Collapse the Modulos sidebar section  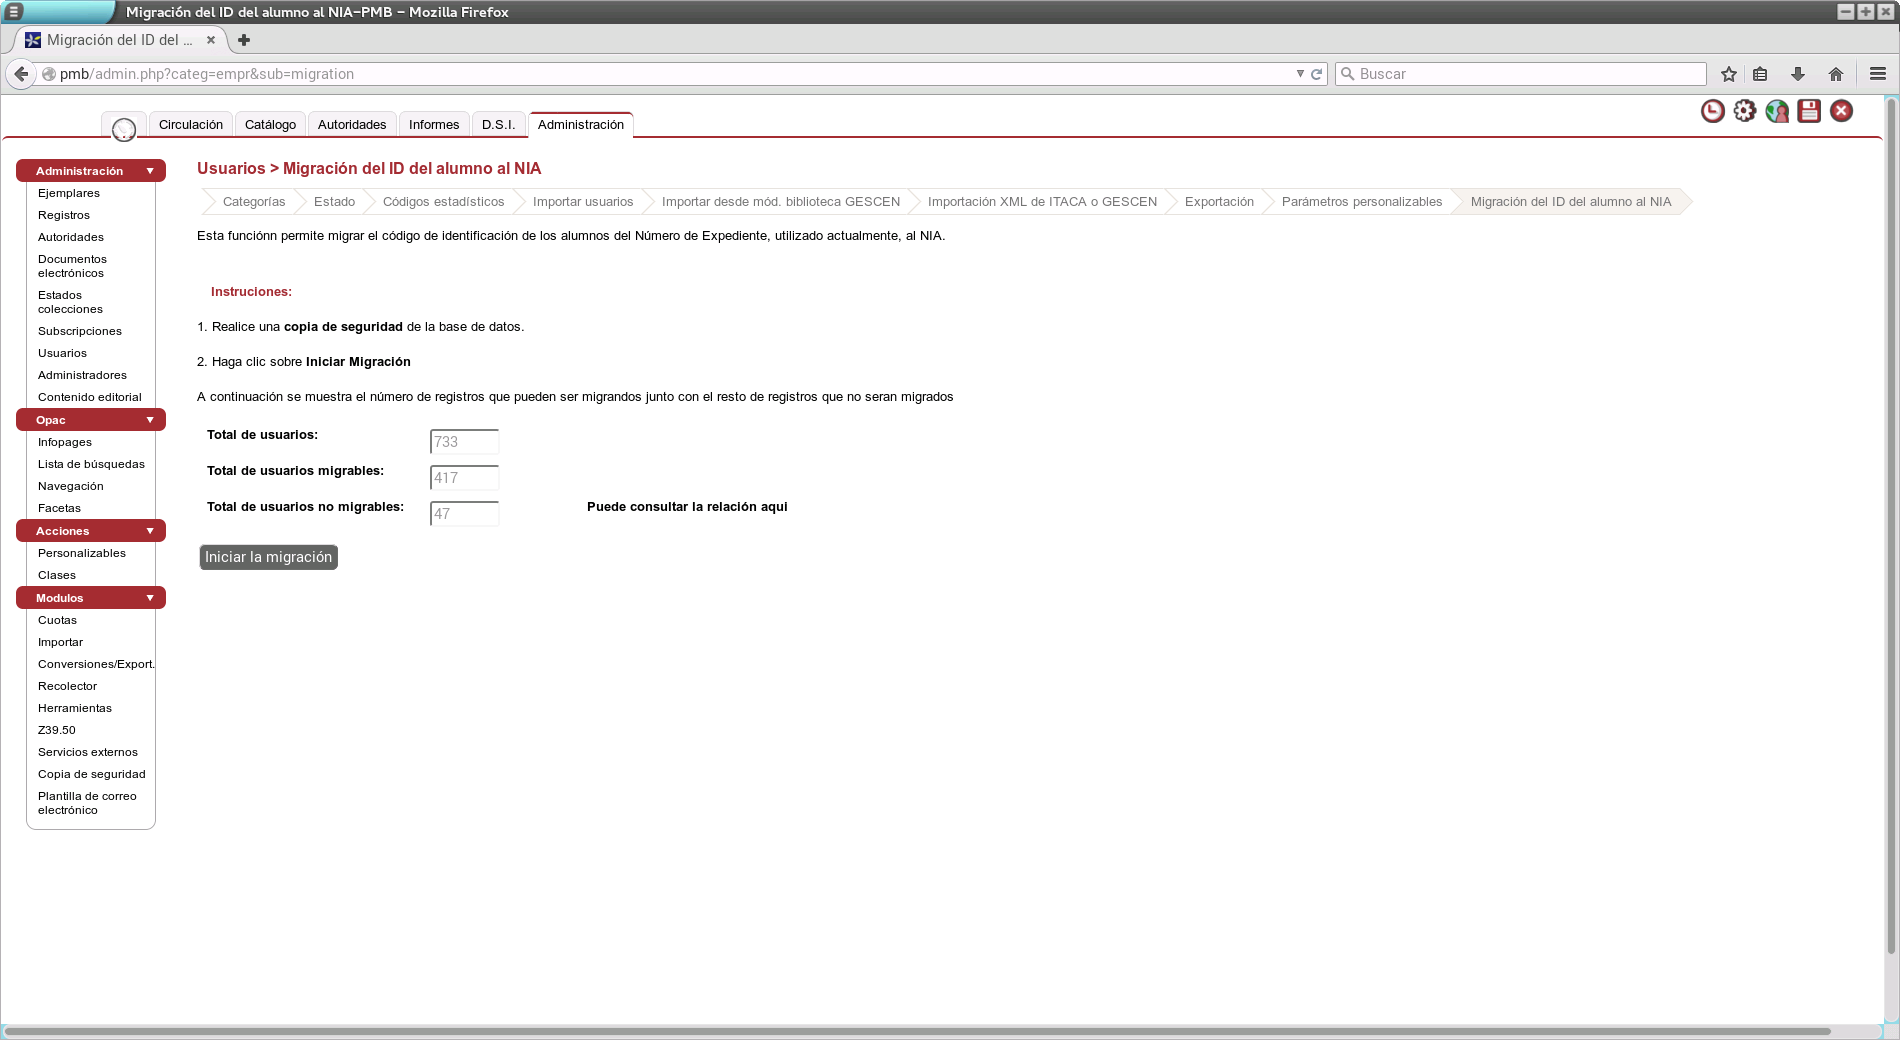tap(150, 598)
